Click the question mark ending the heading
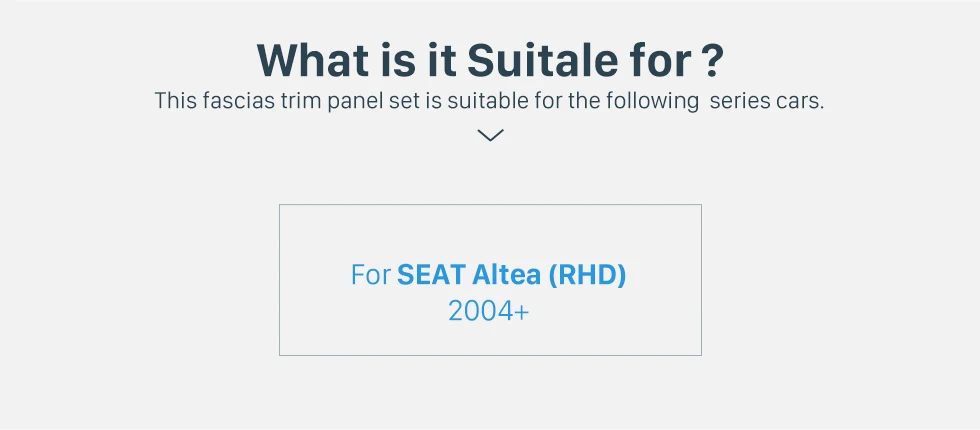Image resolution: width=980 pixels, height=430 pixels. click(711, 61)
